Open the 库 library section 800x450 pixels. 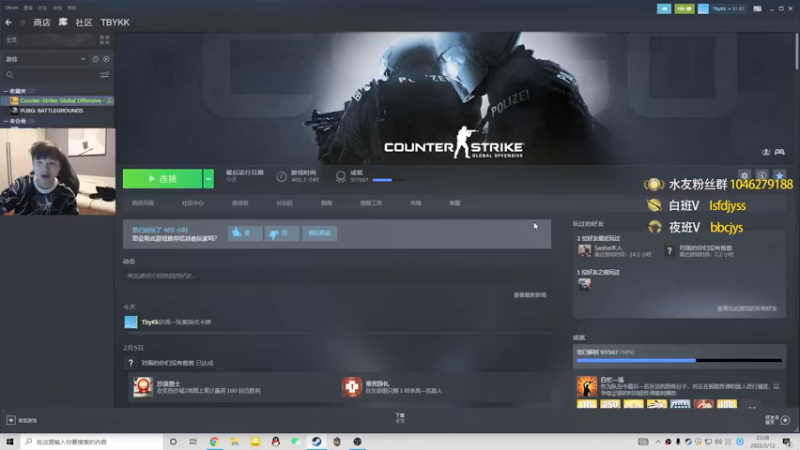(x=63, y=22)
